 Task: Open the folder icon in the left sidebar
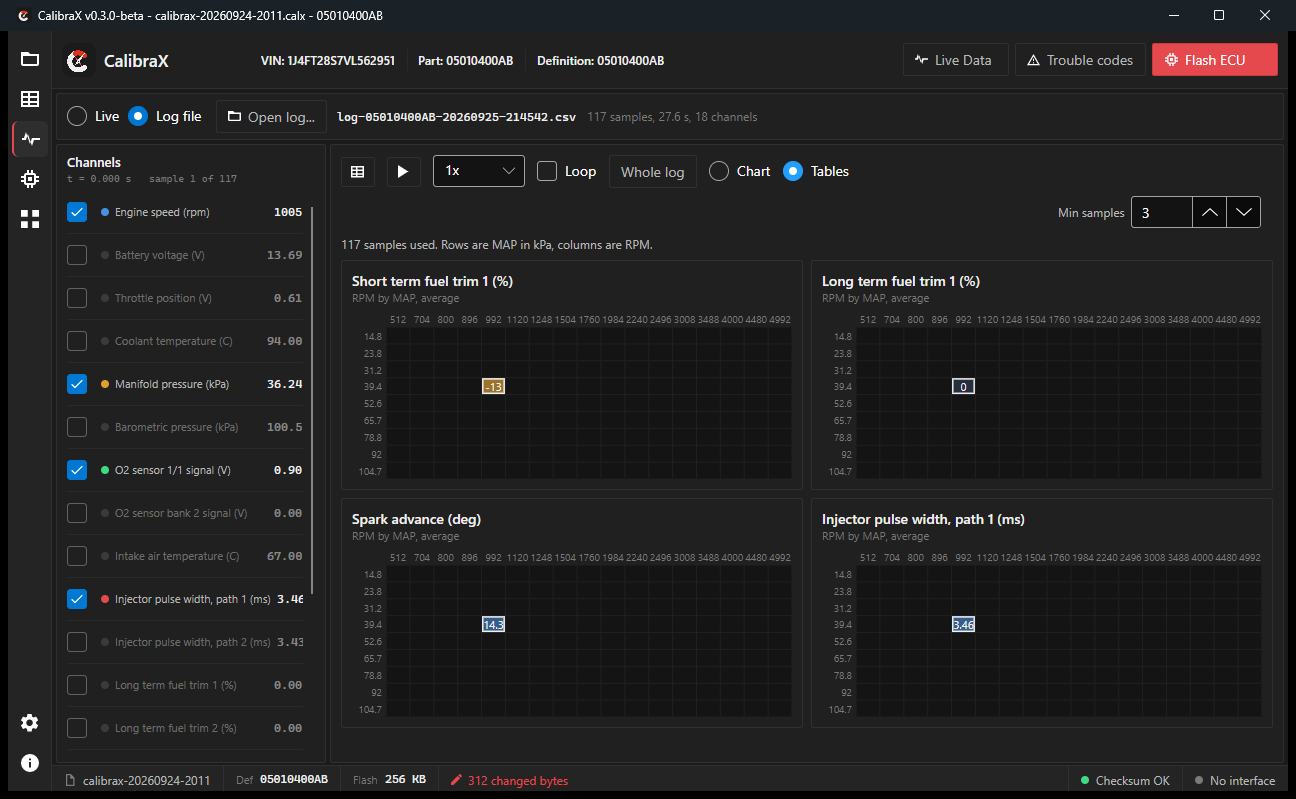coord(30,59)
